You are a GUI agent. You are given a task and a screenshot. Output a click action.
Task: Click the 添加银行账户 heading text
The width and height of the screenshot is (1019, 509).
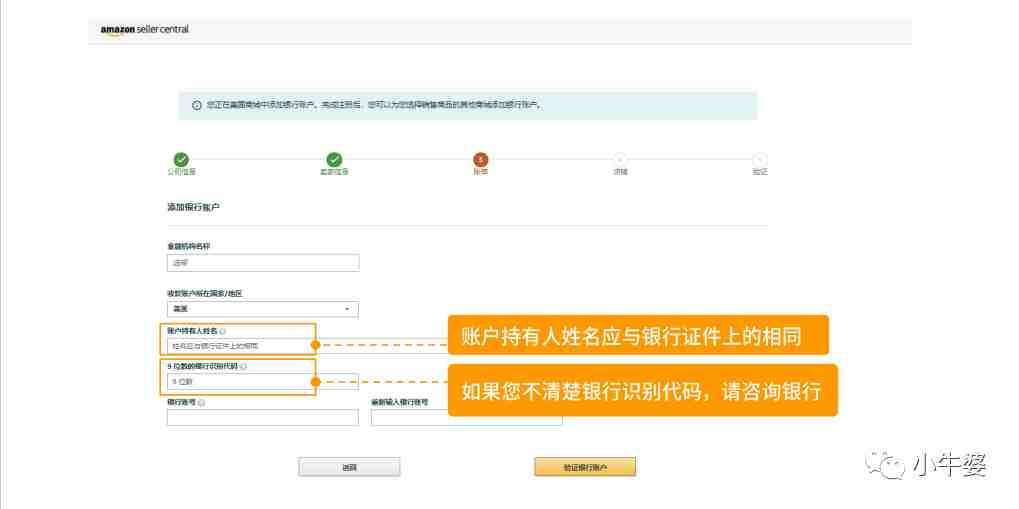click(194, 207)
